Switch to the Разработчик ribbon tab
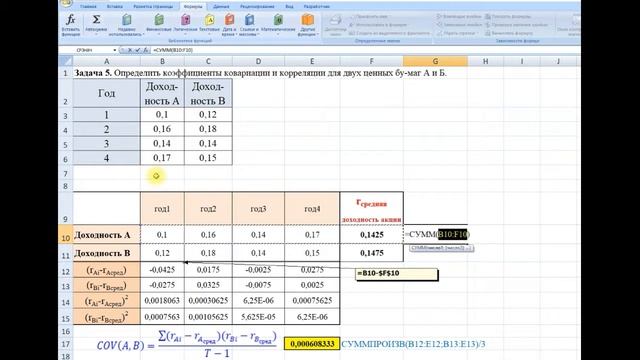Screen dimensions: 640x360 point(317,7)
